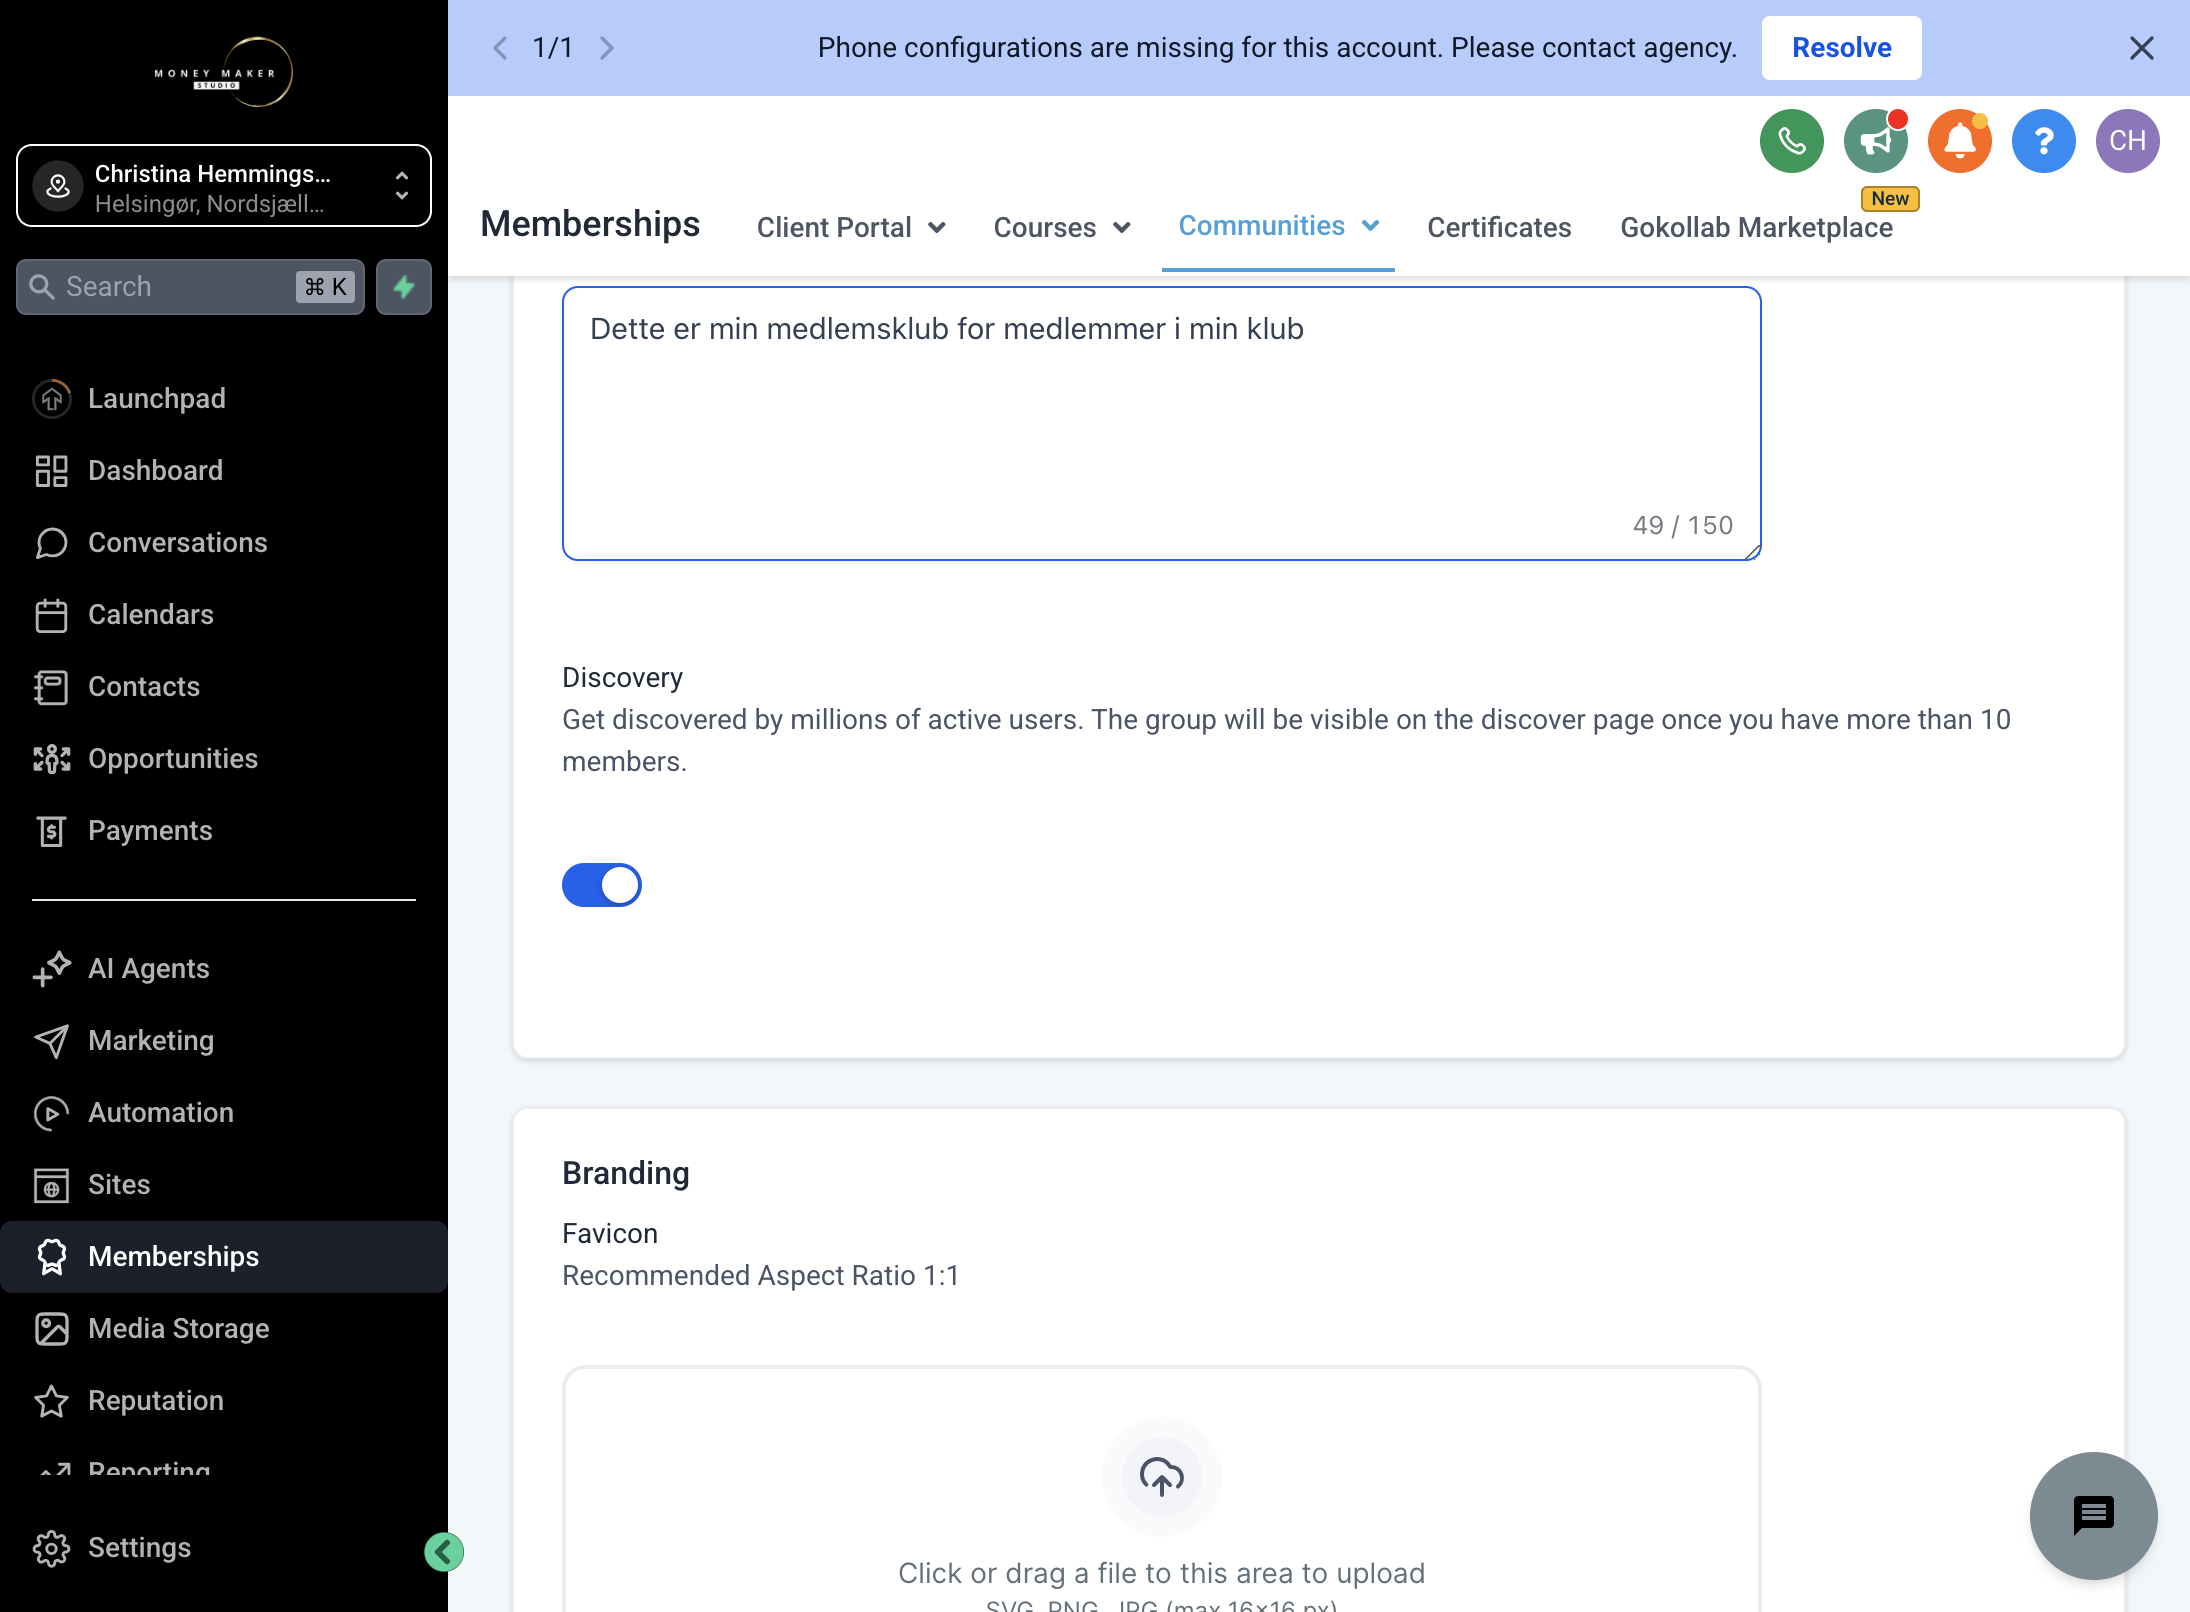The width and height of the screenshot is (2190, 1612).
Task: Click the 'Discovery' section label
Action: pyautogui.click(x=622, y=677)
